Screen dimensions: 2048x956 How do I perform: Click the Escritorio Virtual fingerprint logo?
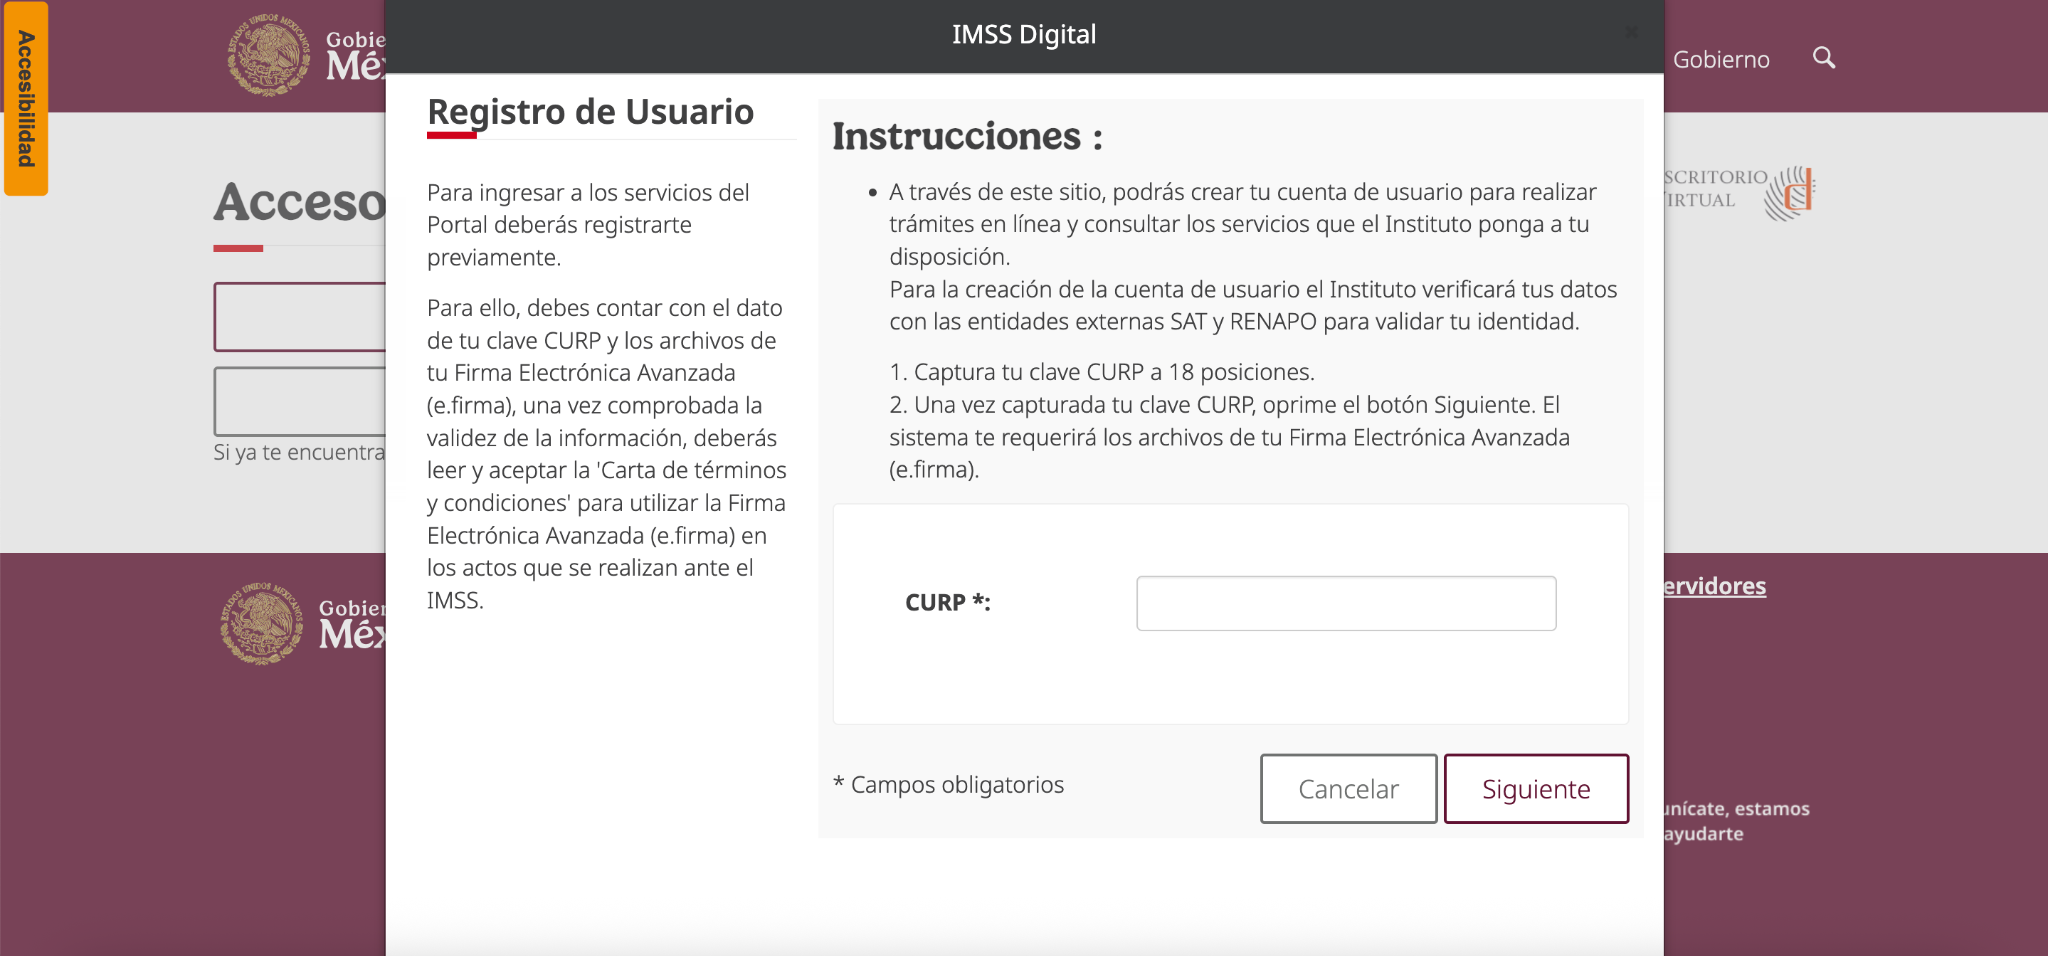click(1790, 192)
